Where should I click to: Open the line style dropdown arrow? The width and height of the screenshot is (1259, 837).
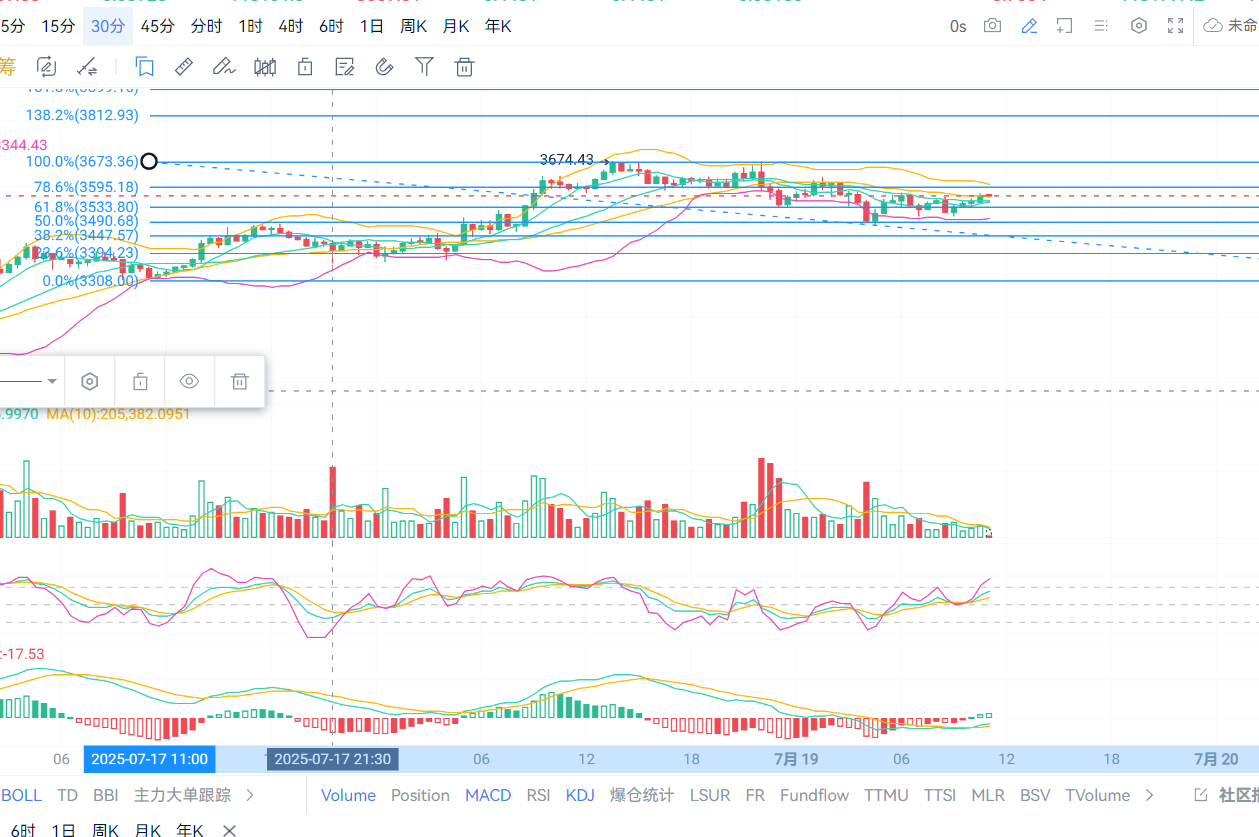(x=52, y=381)
